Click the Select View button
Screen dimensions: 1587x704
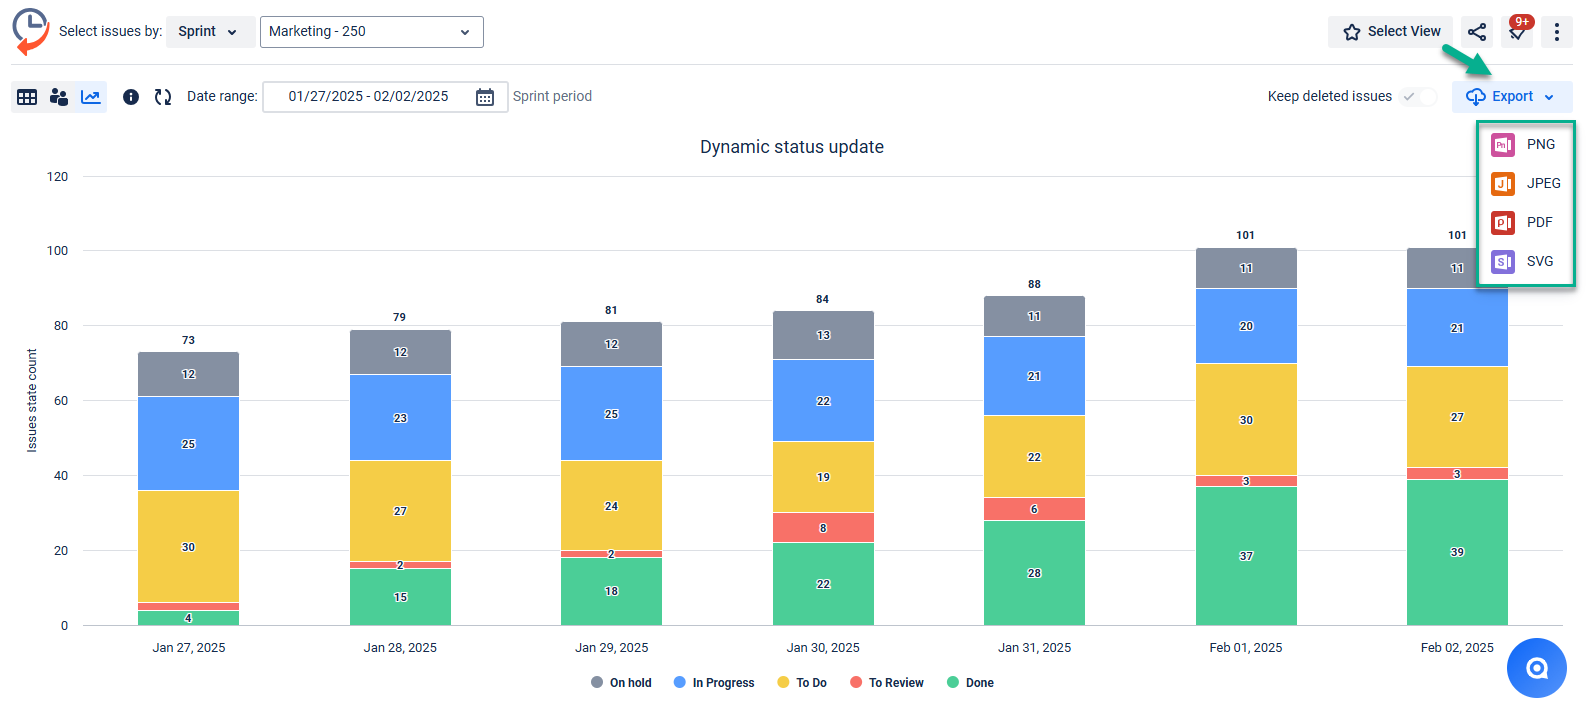pos(1391,32)
